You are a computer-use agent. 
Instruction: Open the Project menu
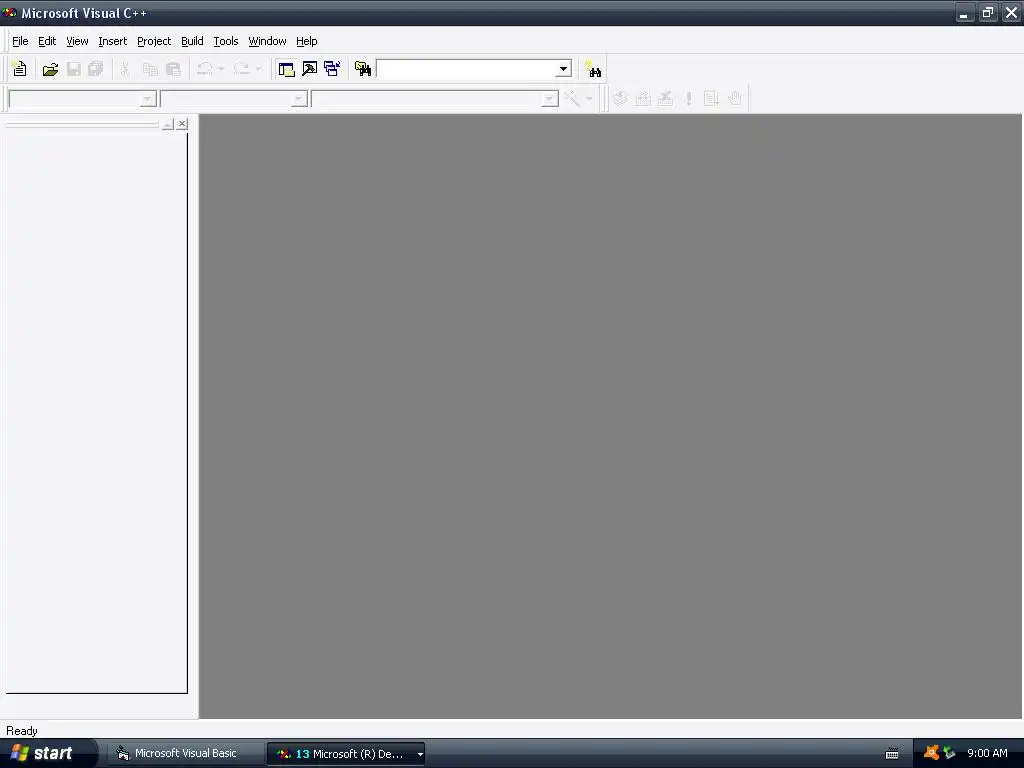click(x=154, y=41)
